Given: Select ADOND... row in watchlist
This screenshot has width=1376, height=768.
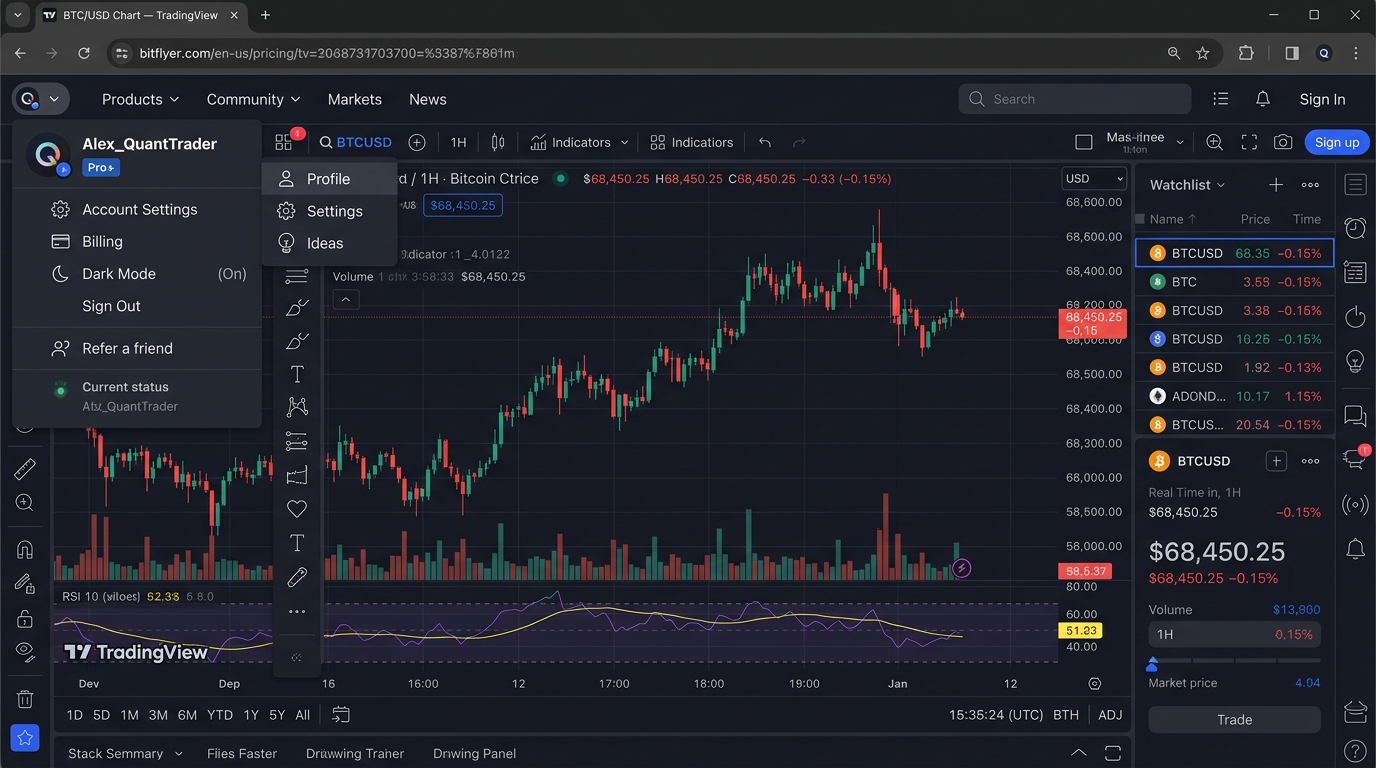Looking at the screenshot, I should (1234, 396).
